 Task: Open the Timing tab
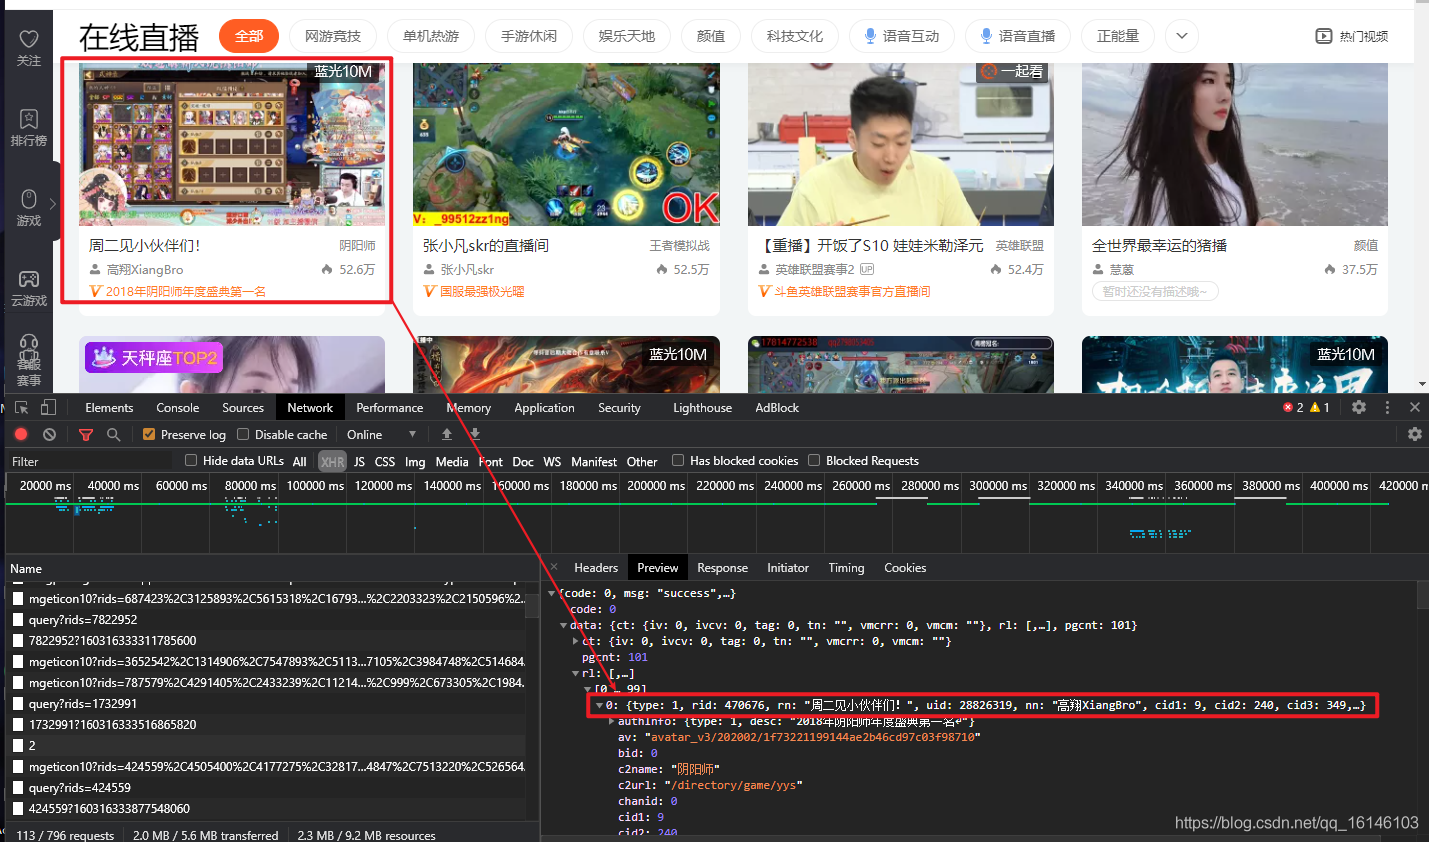click(x=846, y=567)
